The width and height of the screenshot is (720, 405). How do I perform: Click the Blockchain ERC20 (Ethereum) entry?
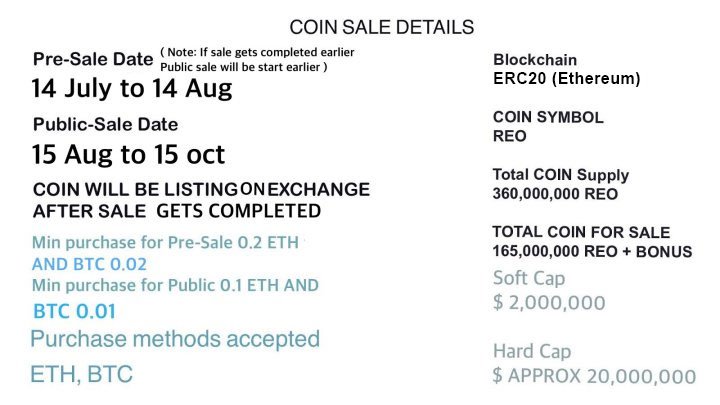point(567,69)
